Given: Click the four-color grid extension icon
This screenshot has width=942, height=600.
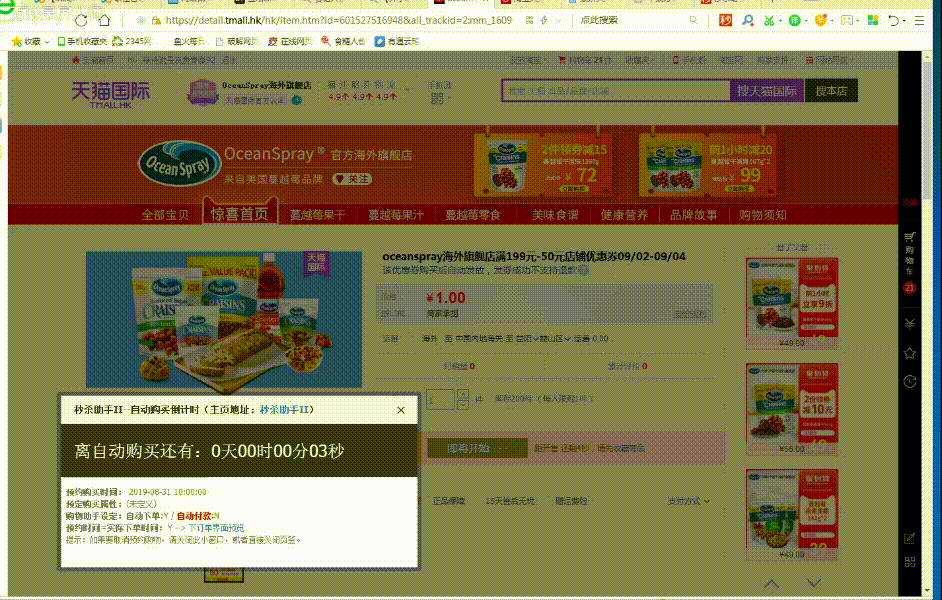Looking at the screenshot, I should tap(873, 20).
